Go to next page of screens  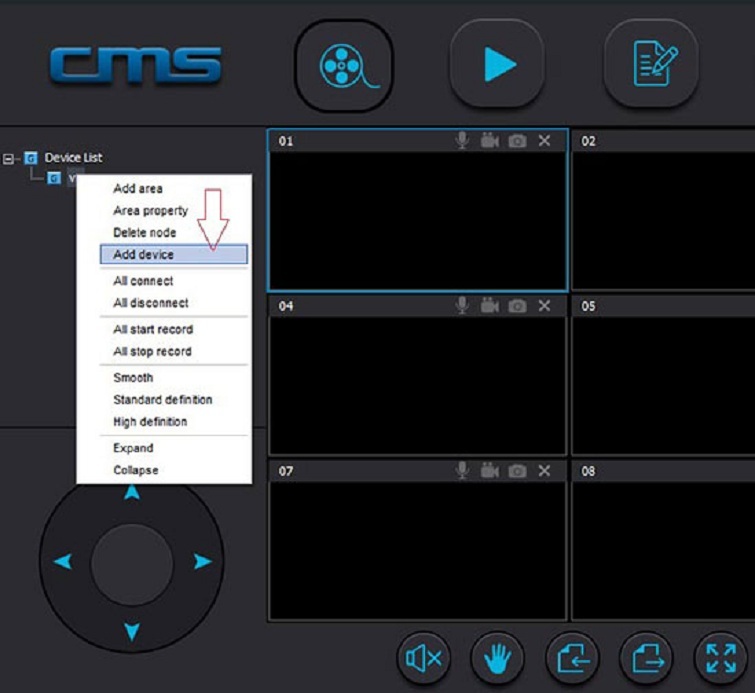pos(646,657)
